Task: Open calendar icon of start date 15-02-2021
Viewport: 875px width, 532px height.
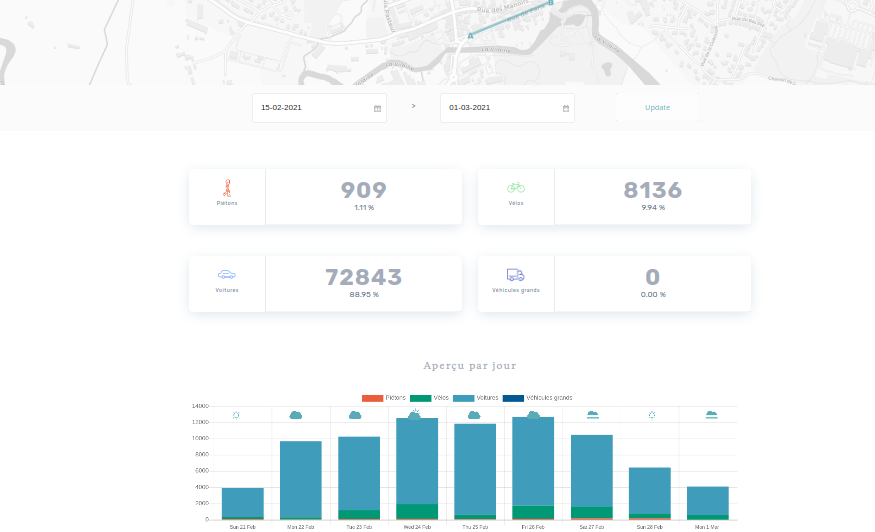Action: pos(377,108)
